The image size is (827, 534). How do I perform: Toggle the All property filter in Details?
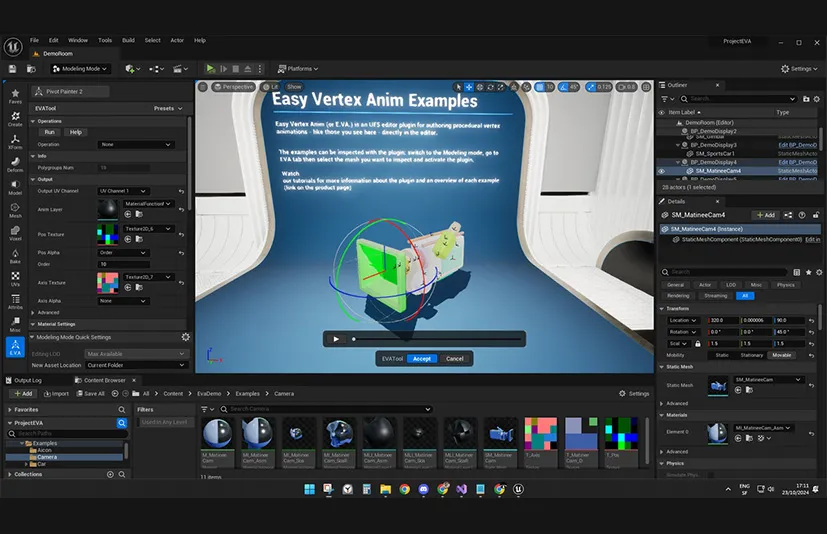click(x=745, y=295)
